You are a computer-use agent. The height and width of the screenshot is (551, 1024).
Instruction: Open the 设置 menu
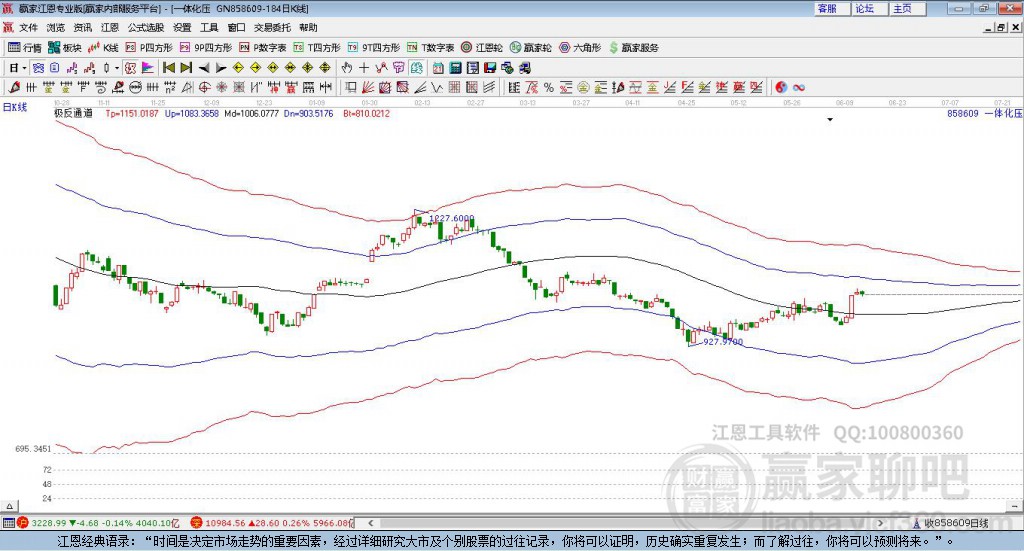[182, 27]
